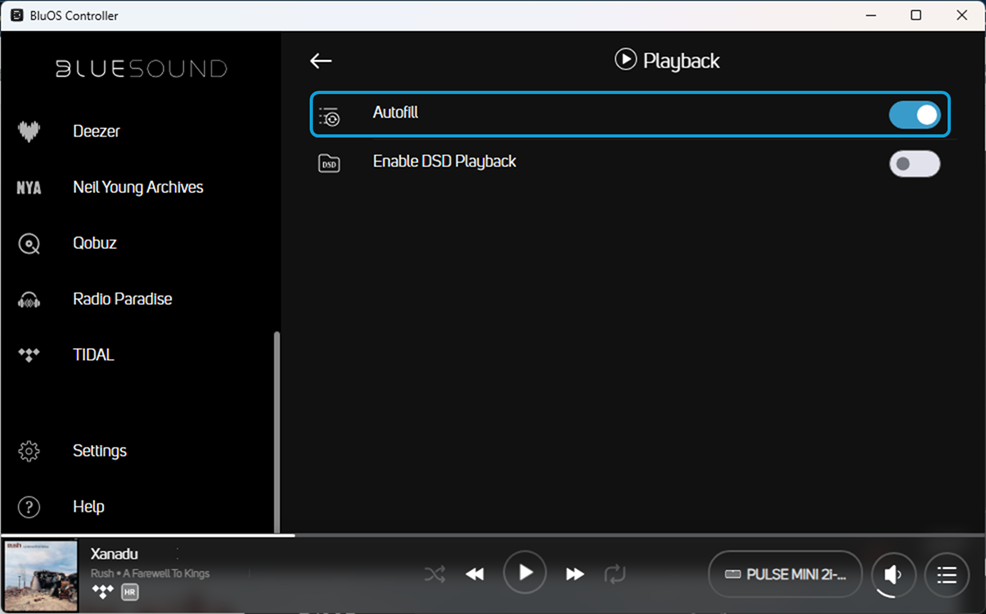The height and width of the screenshot is (614, 986).
Task: Click the Autofill label
Action: tap(395, 113)
